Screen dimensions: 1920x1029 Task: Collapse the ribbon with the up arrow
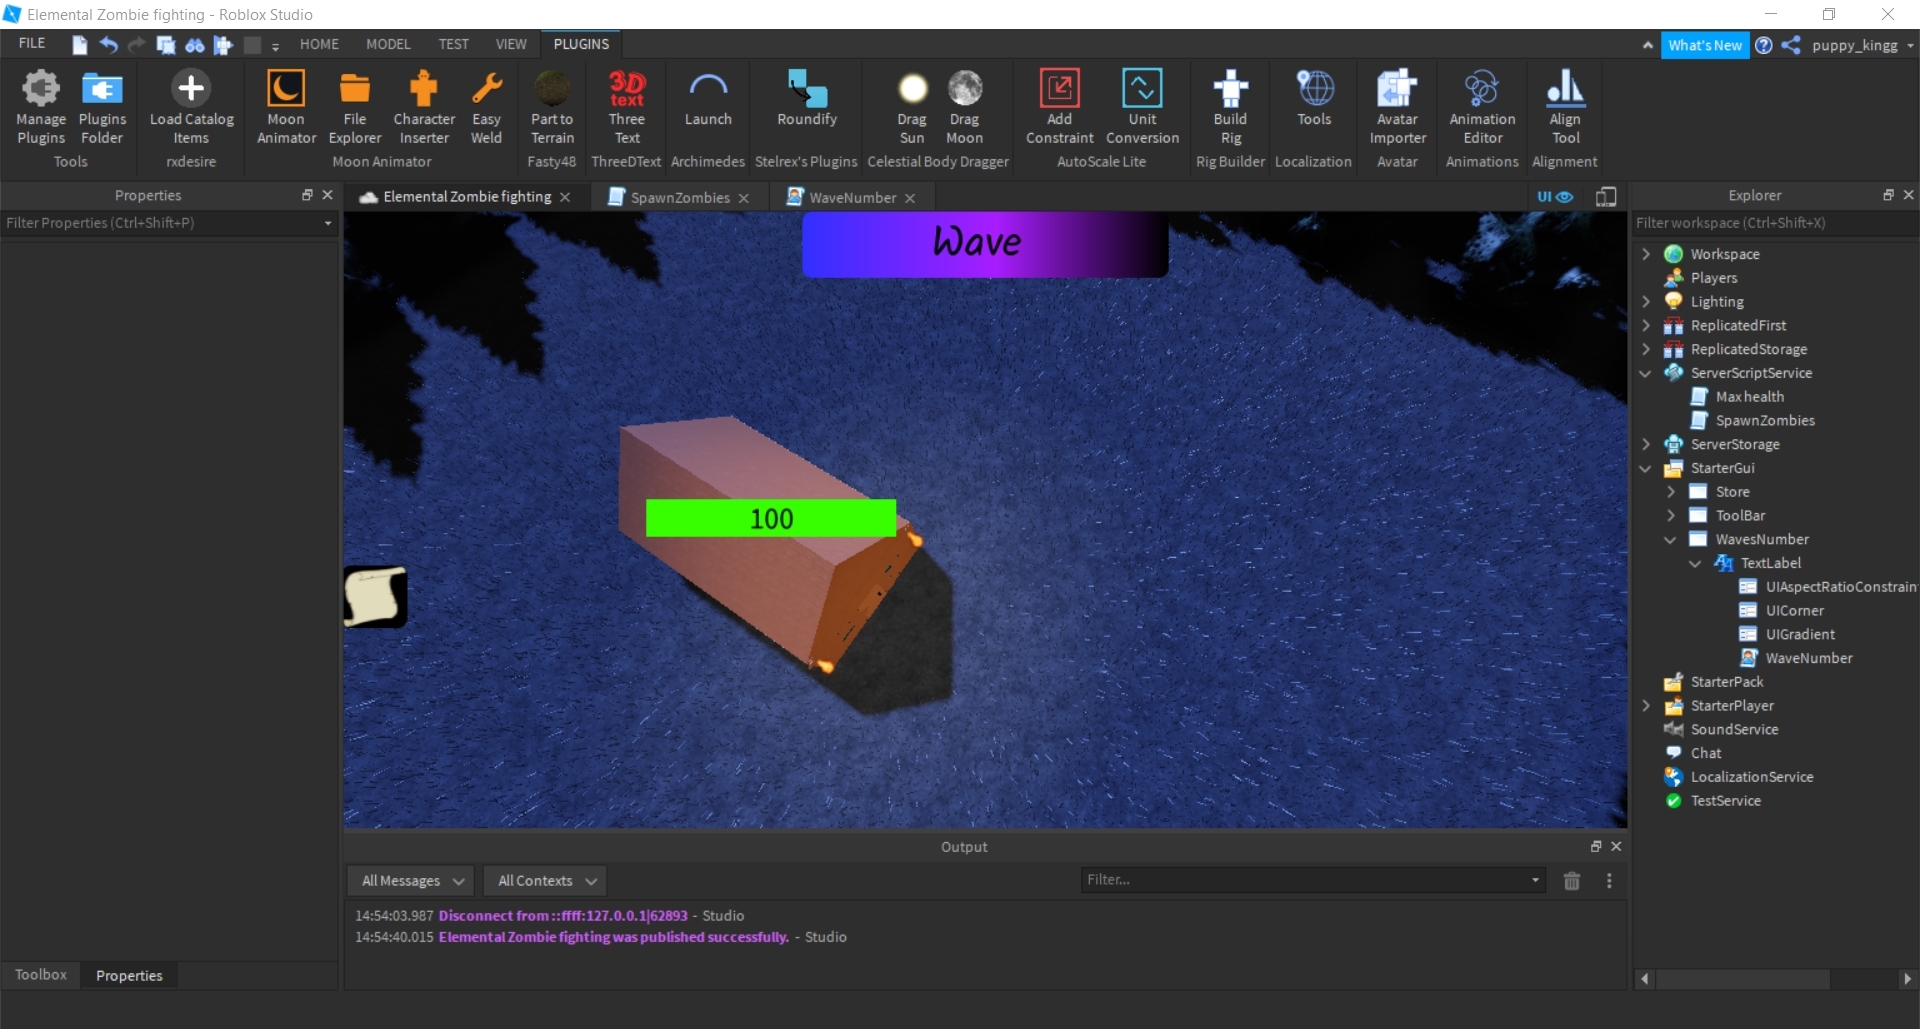[x=1647, y=45]
